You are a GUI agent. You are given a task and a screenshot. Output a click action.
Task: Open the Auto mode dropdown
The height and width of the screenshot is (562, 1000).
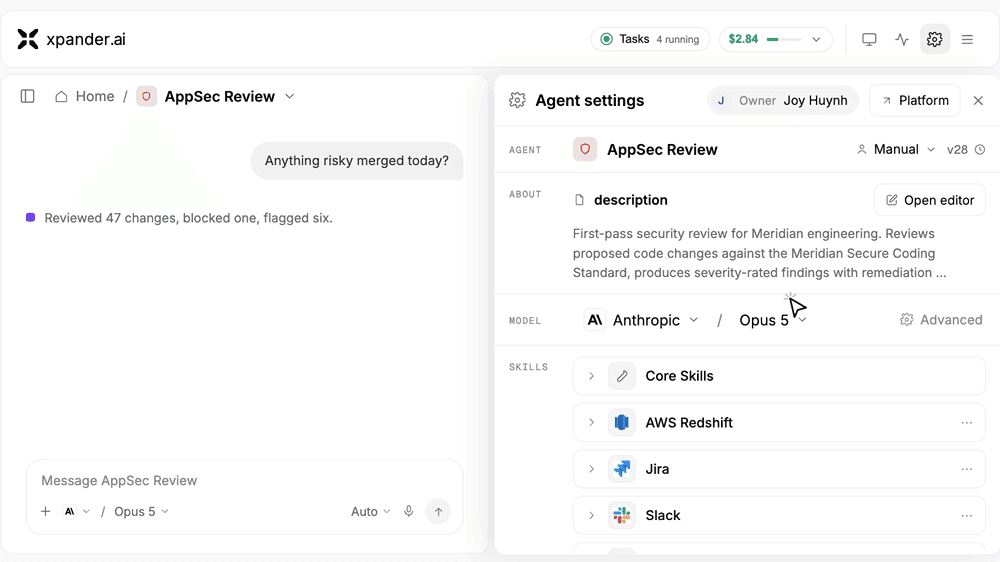[371, 512]
